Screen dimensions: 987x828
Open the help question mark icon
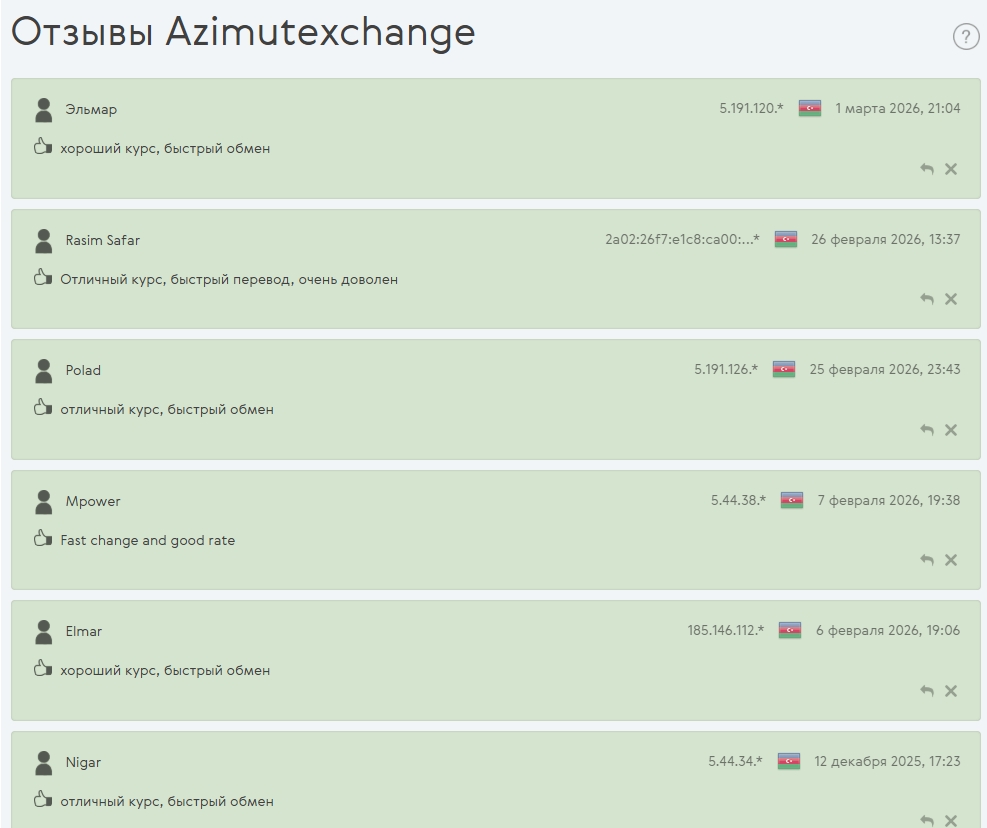(965, 37)
